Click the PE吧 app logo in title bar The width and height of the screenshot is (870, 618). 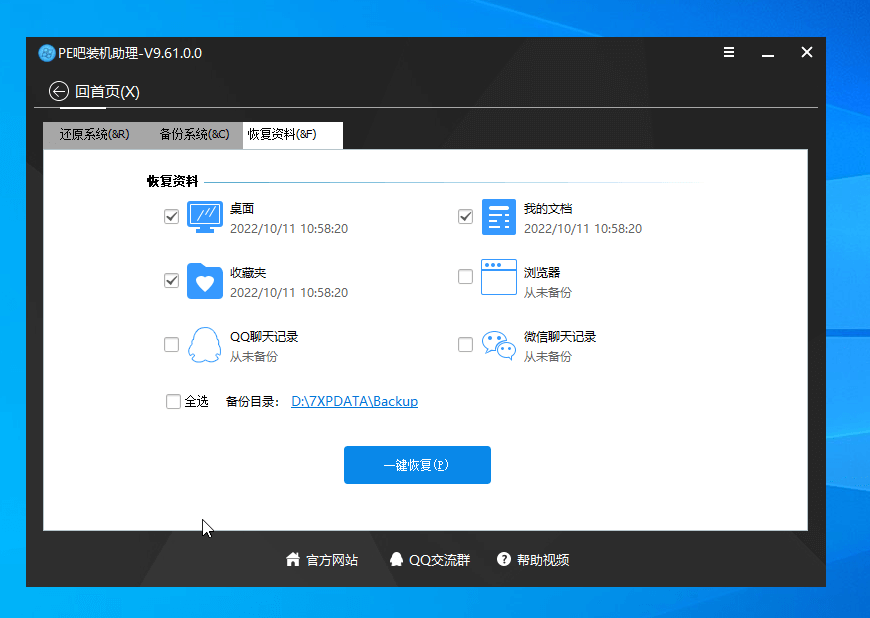[46, 53]
